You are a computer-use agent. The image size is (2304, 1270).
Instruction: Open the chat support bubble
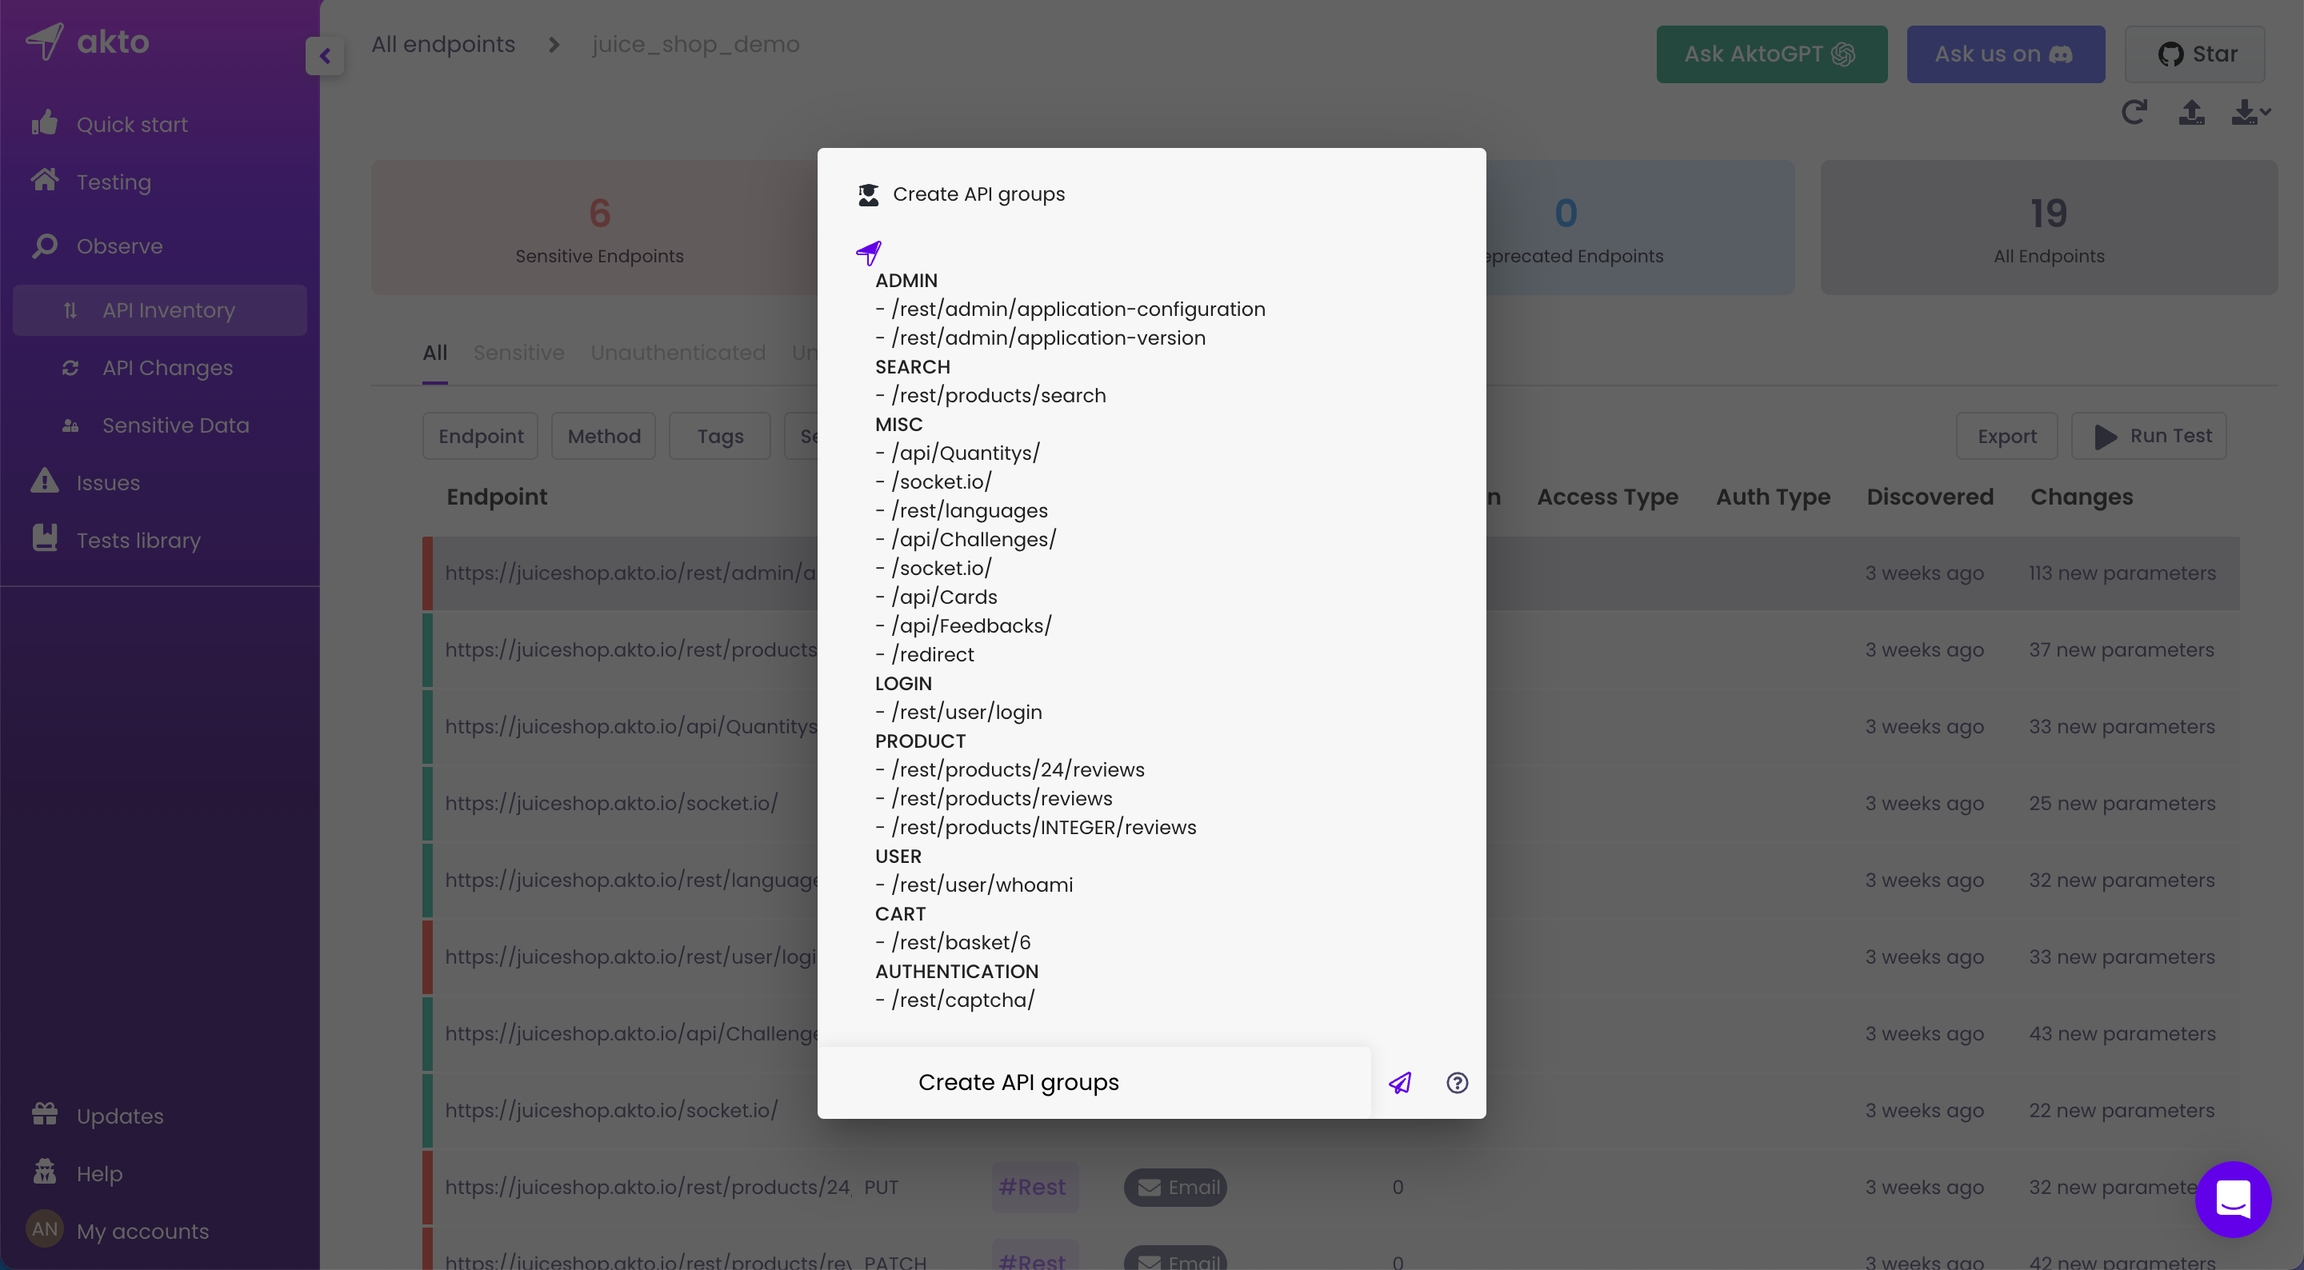(2232, 1199)
